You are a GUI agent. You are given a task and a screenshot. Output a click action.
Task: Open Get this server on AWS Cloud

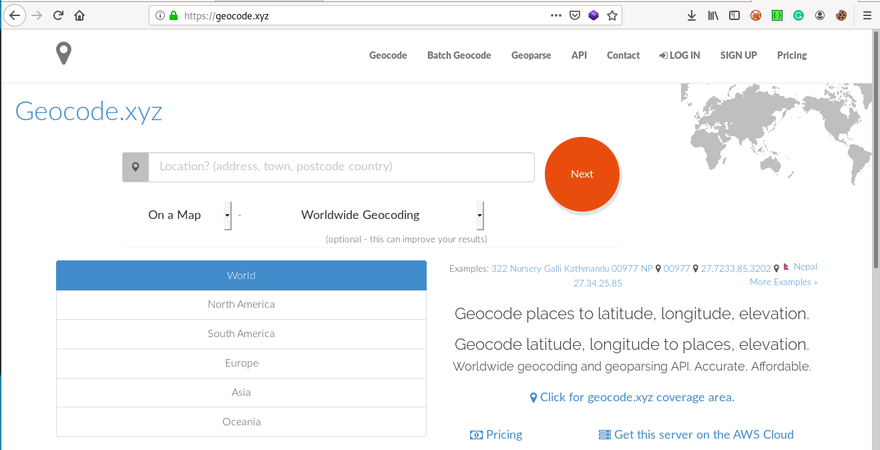(x=696, y=434)
